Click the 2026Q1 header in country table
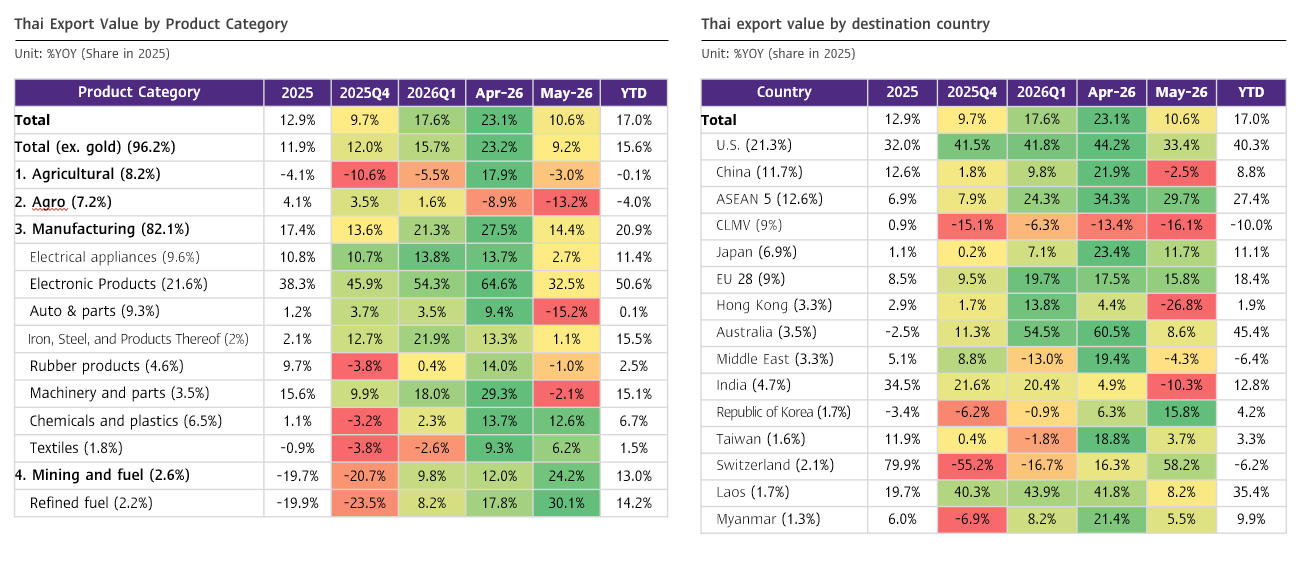The image size is (1303, 566). pyautogui.click(x=1042, y=92)
